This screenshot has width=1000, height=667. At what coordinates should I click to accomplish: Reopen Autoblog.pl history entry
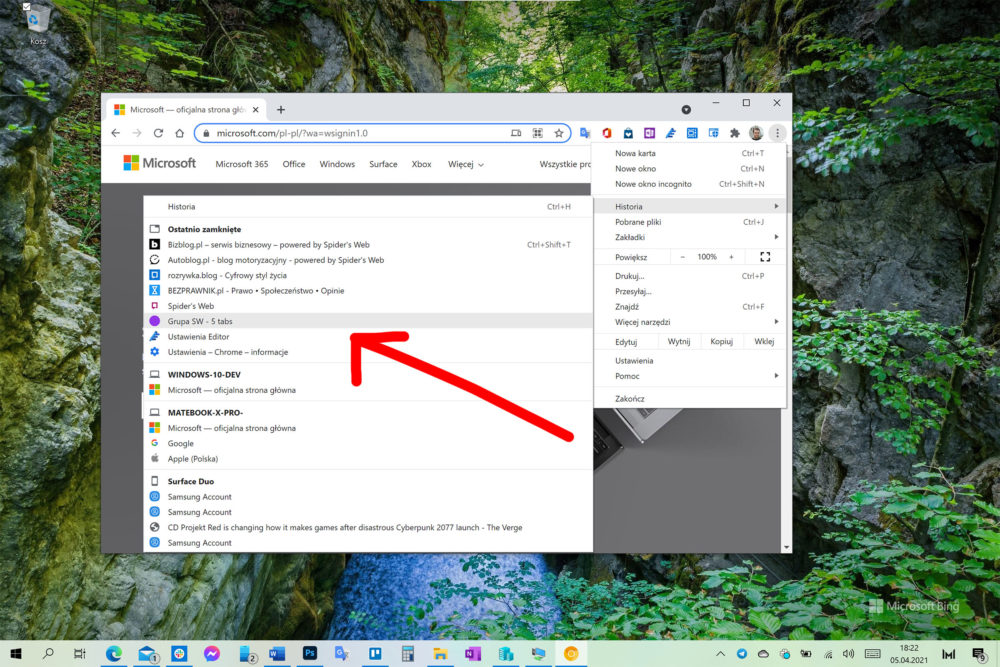tap(368, 260)
